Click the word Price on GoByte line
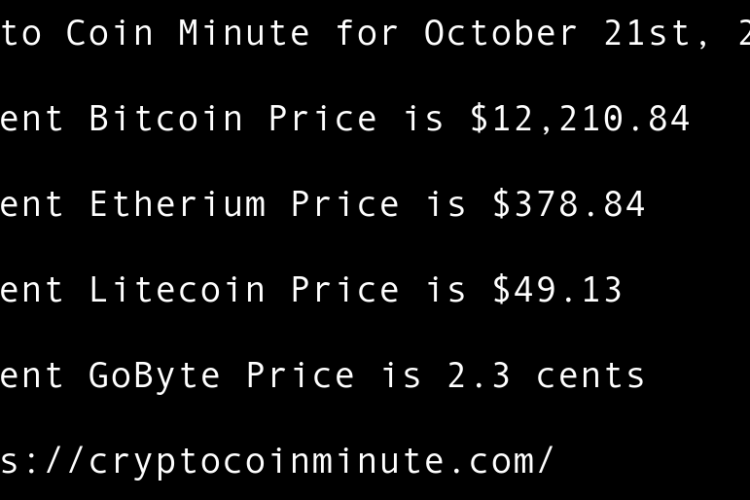Image resolution: width=750 pixels, height=500 pixels. [x=300, y=376]
